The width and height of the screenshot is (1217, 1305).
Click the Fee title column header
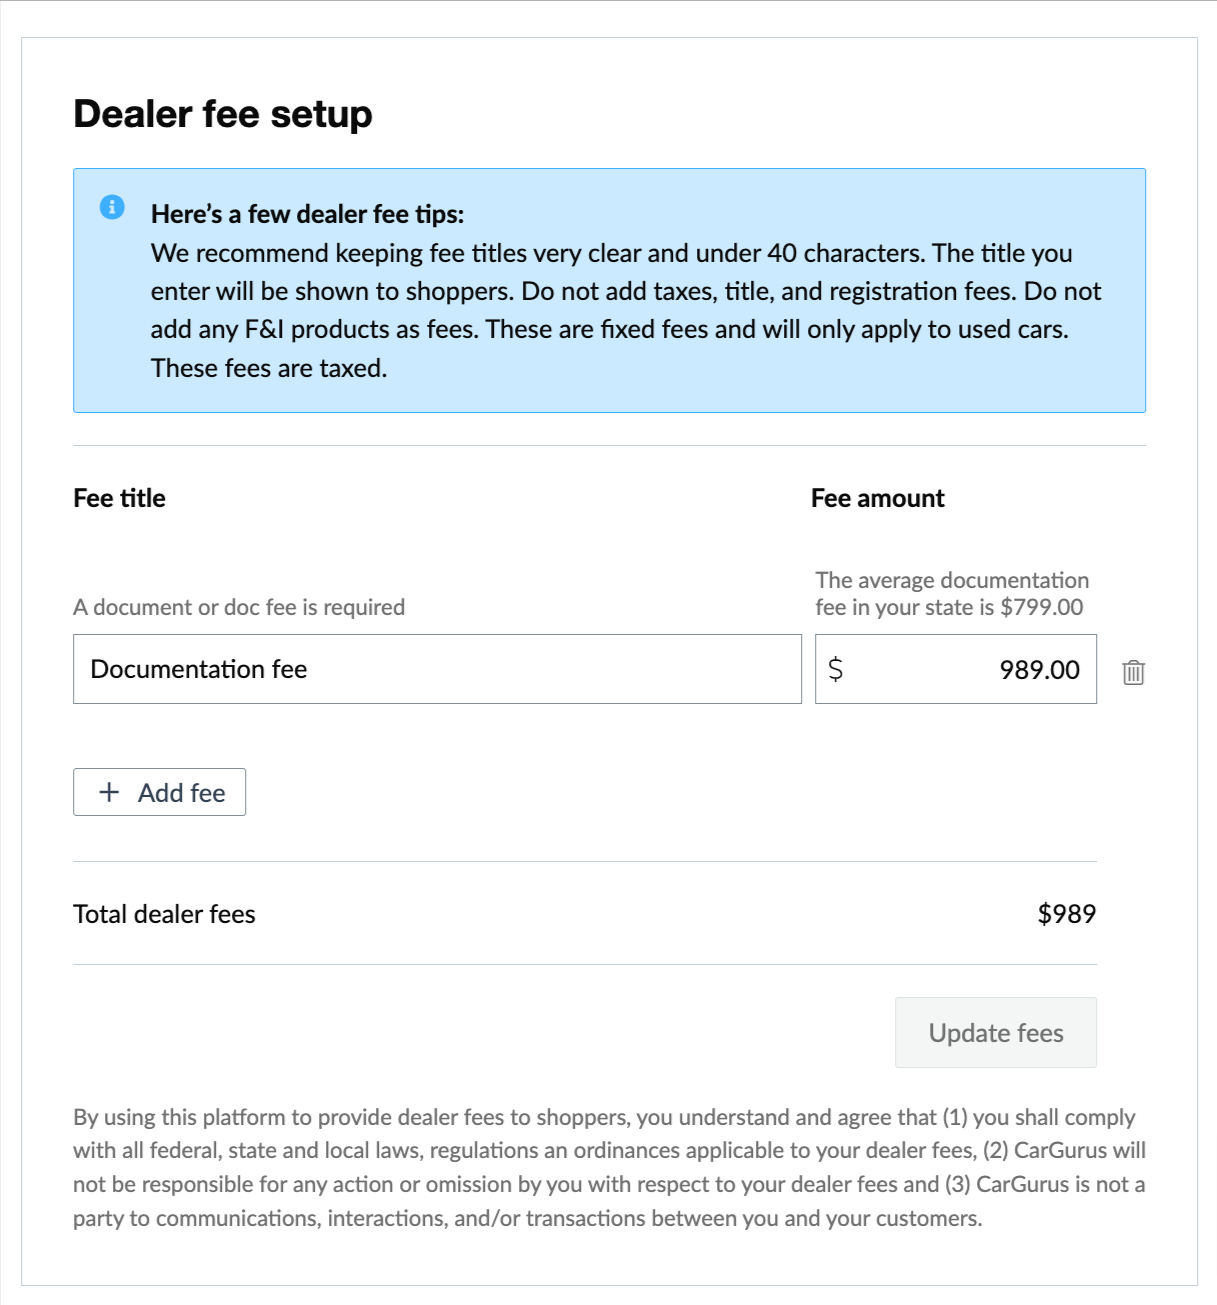pos(119,498)
